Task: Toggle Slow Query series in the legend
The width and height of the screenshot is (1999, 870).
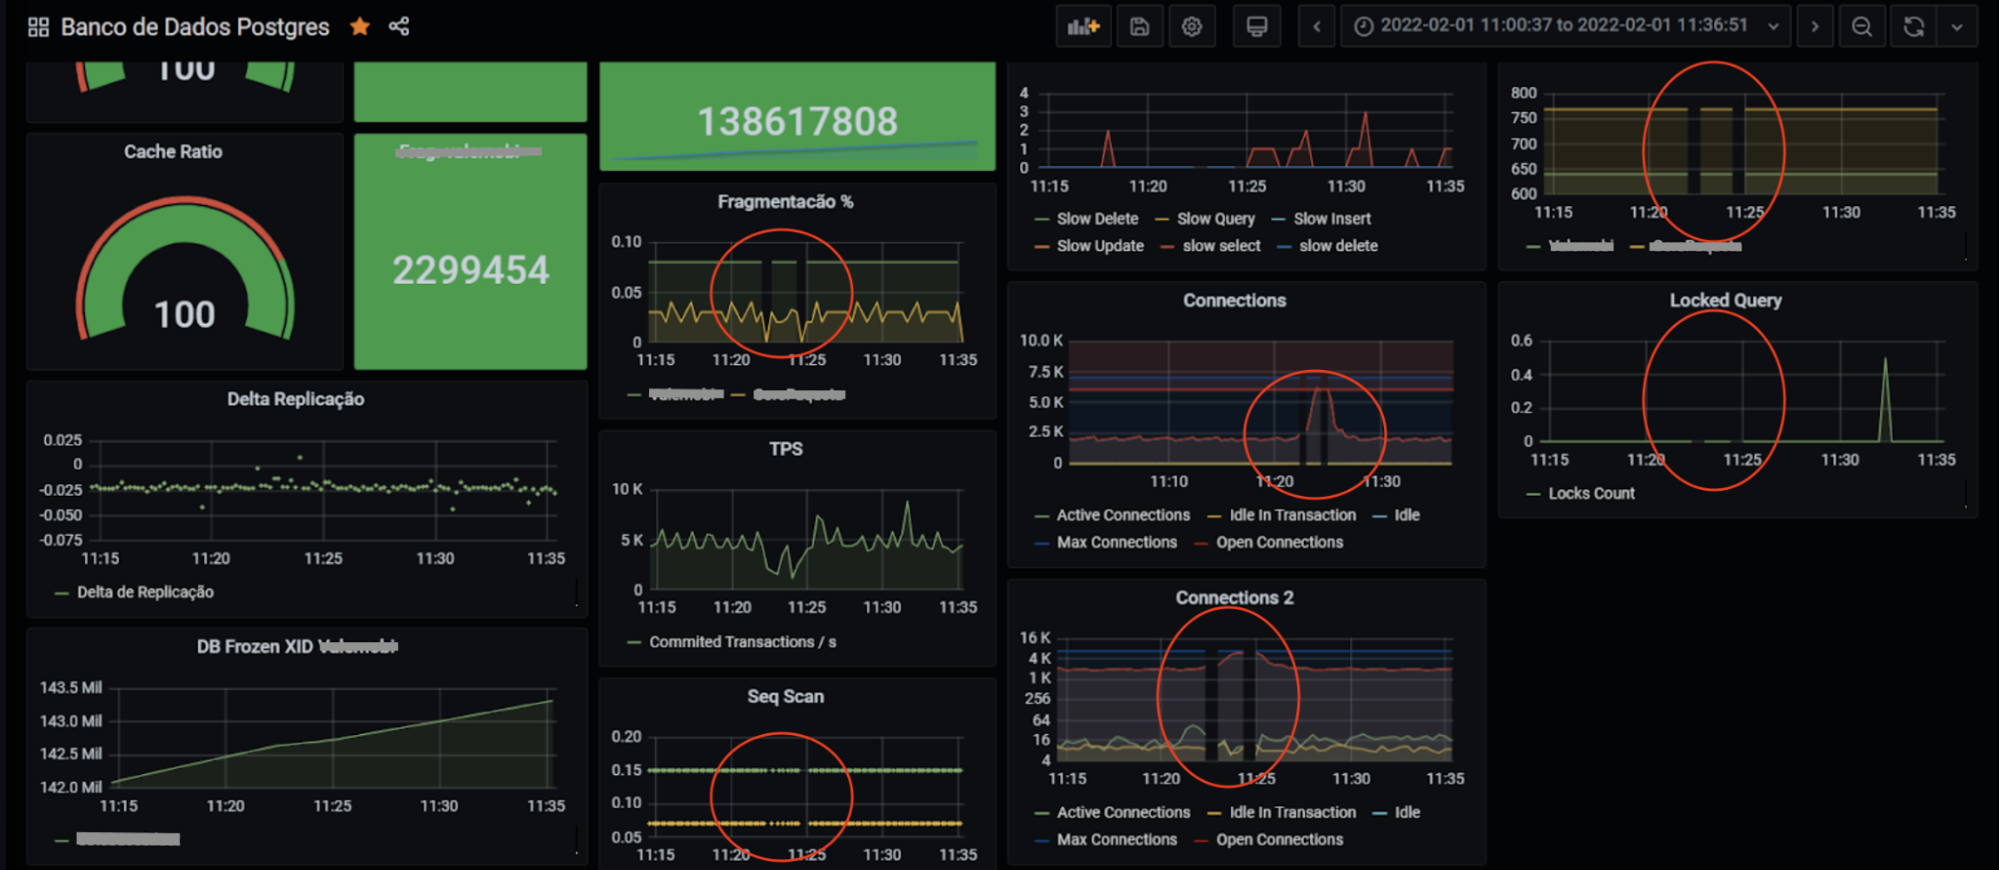Action: [x=1215, y=219]
